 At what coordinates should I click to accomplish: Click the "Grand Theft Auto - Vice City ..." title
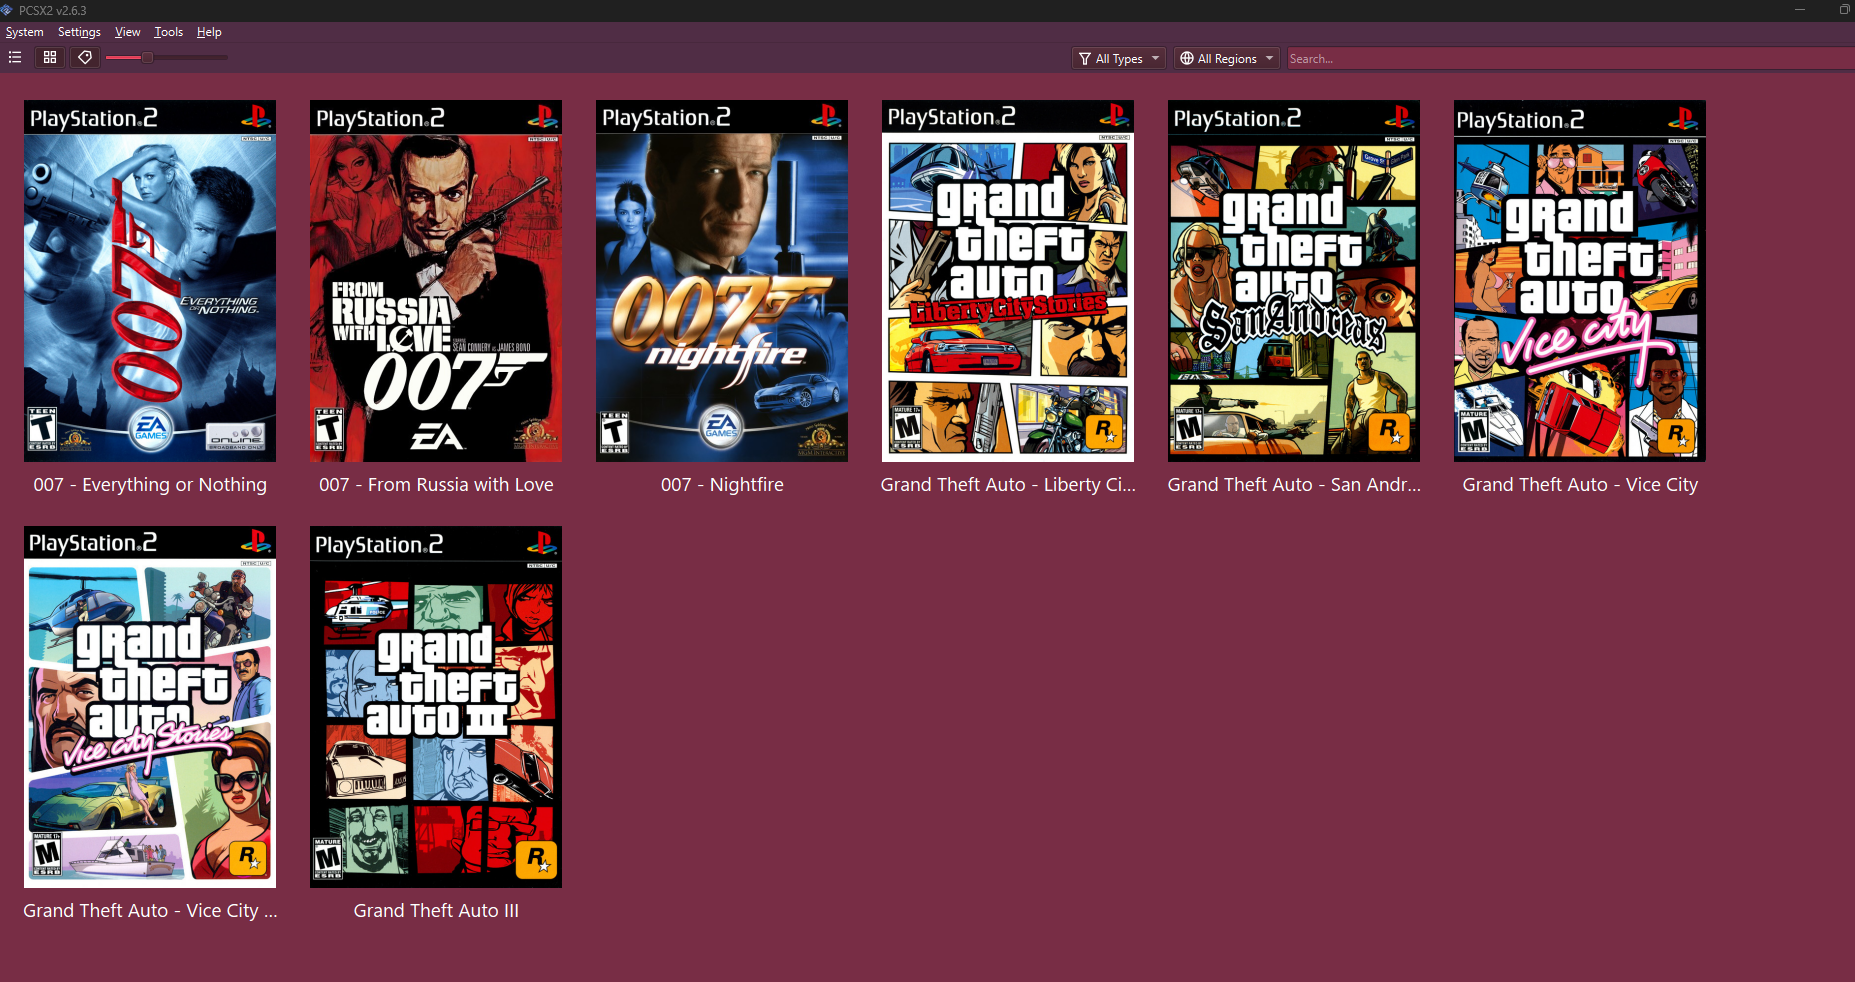coord(150,911)
